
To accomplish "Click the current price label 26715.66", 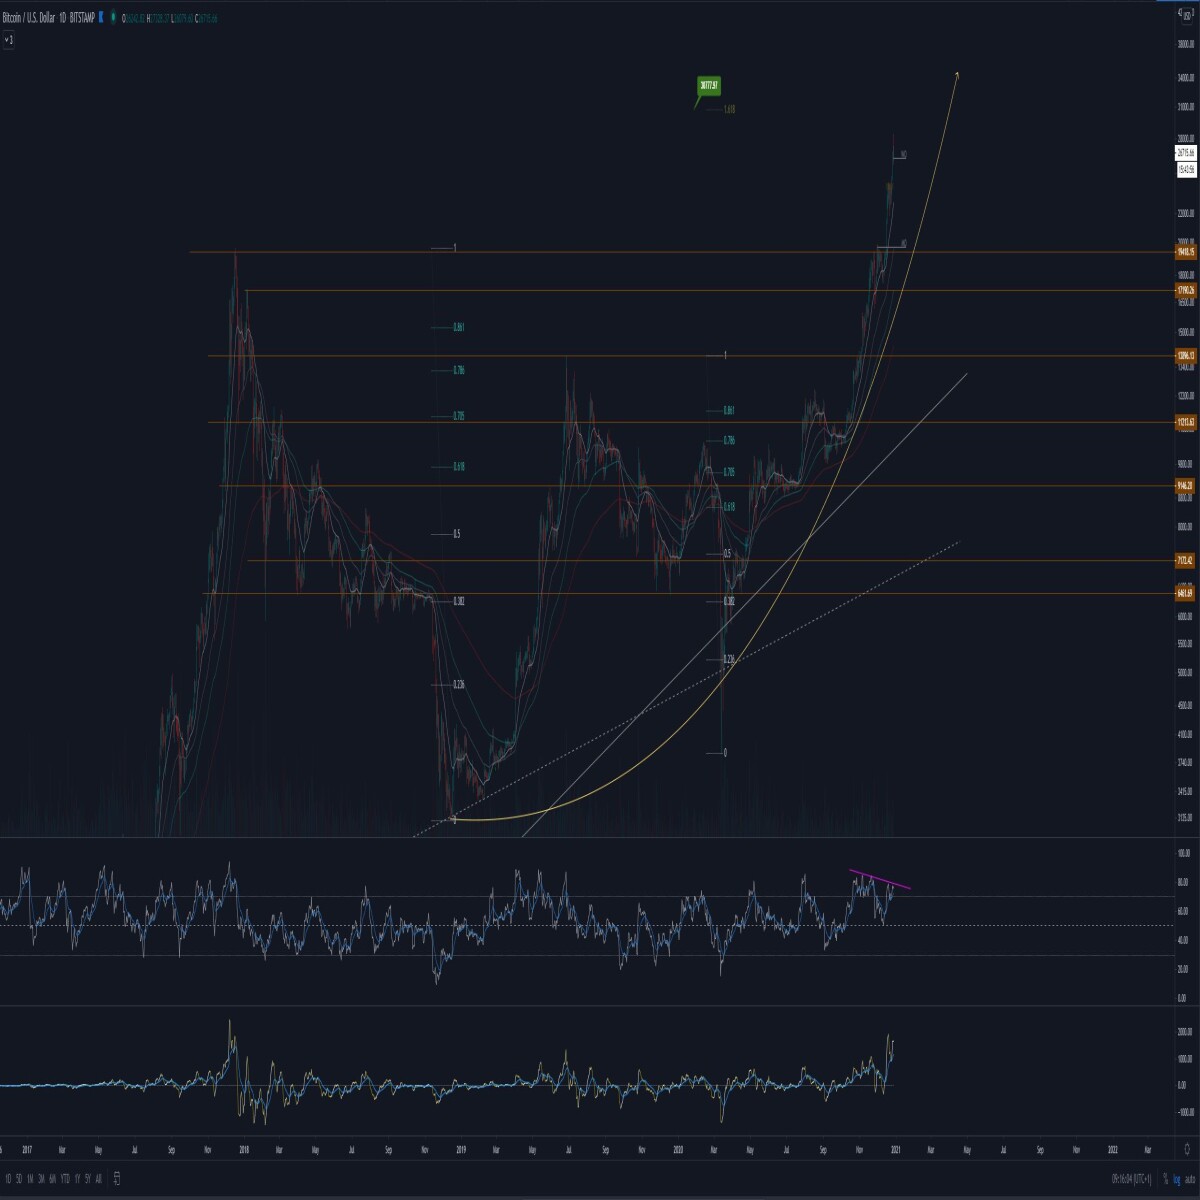I will [x=1186, y=153].
